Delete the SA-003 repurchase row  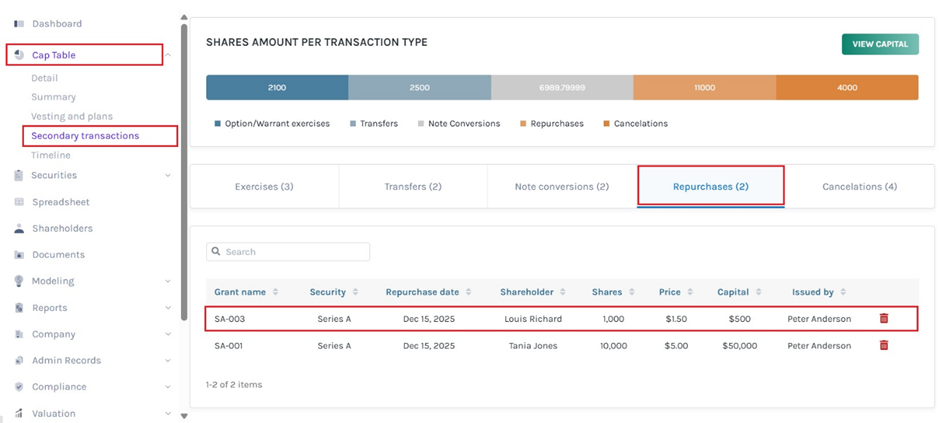[x=883, y=319]
